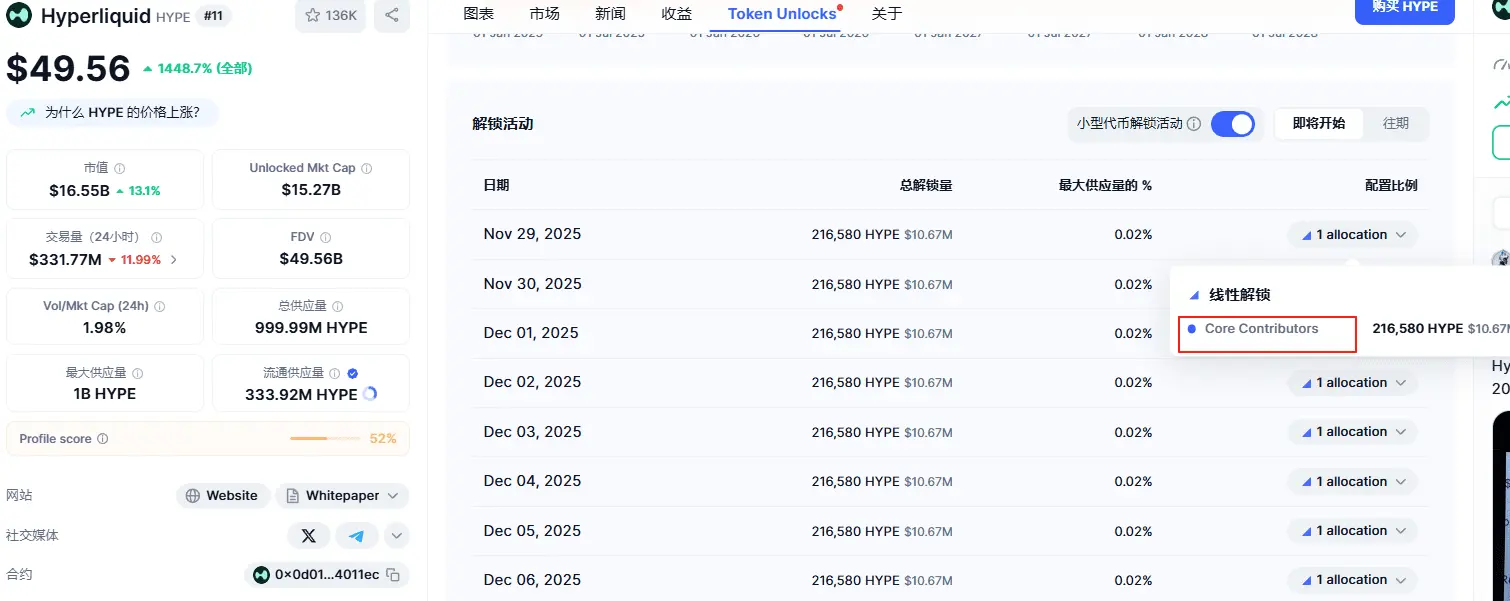Click the 配置比例 column header
The height and width of the screenshot is (601, 1510).
(1391, 185)
